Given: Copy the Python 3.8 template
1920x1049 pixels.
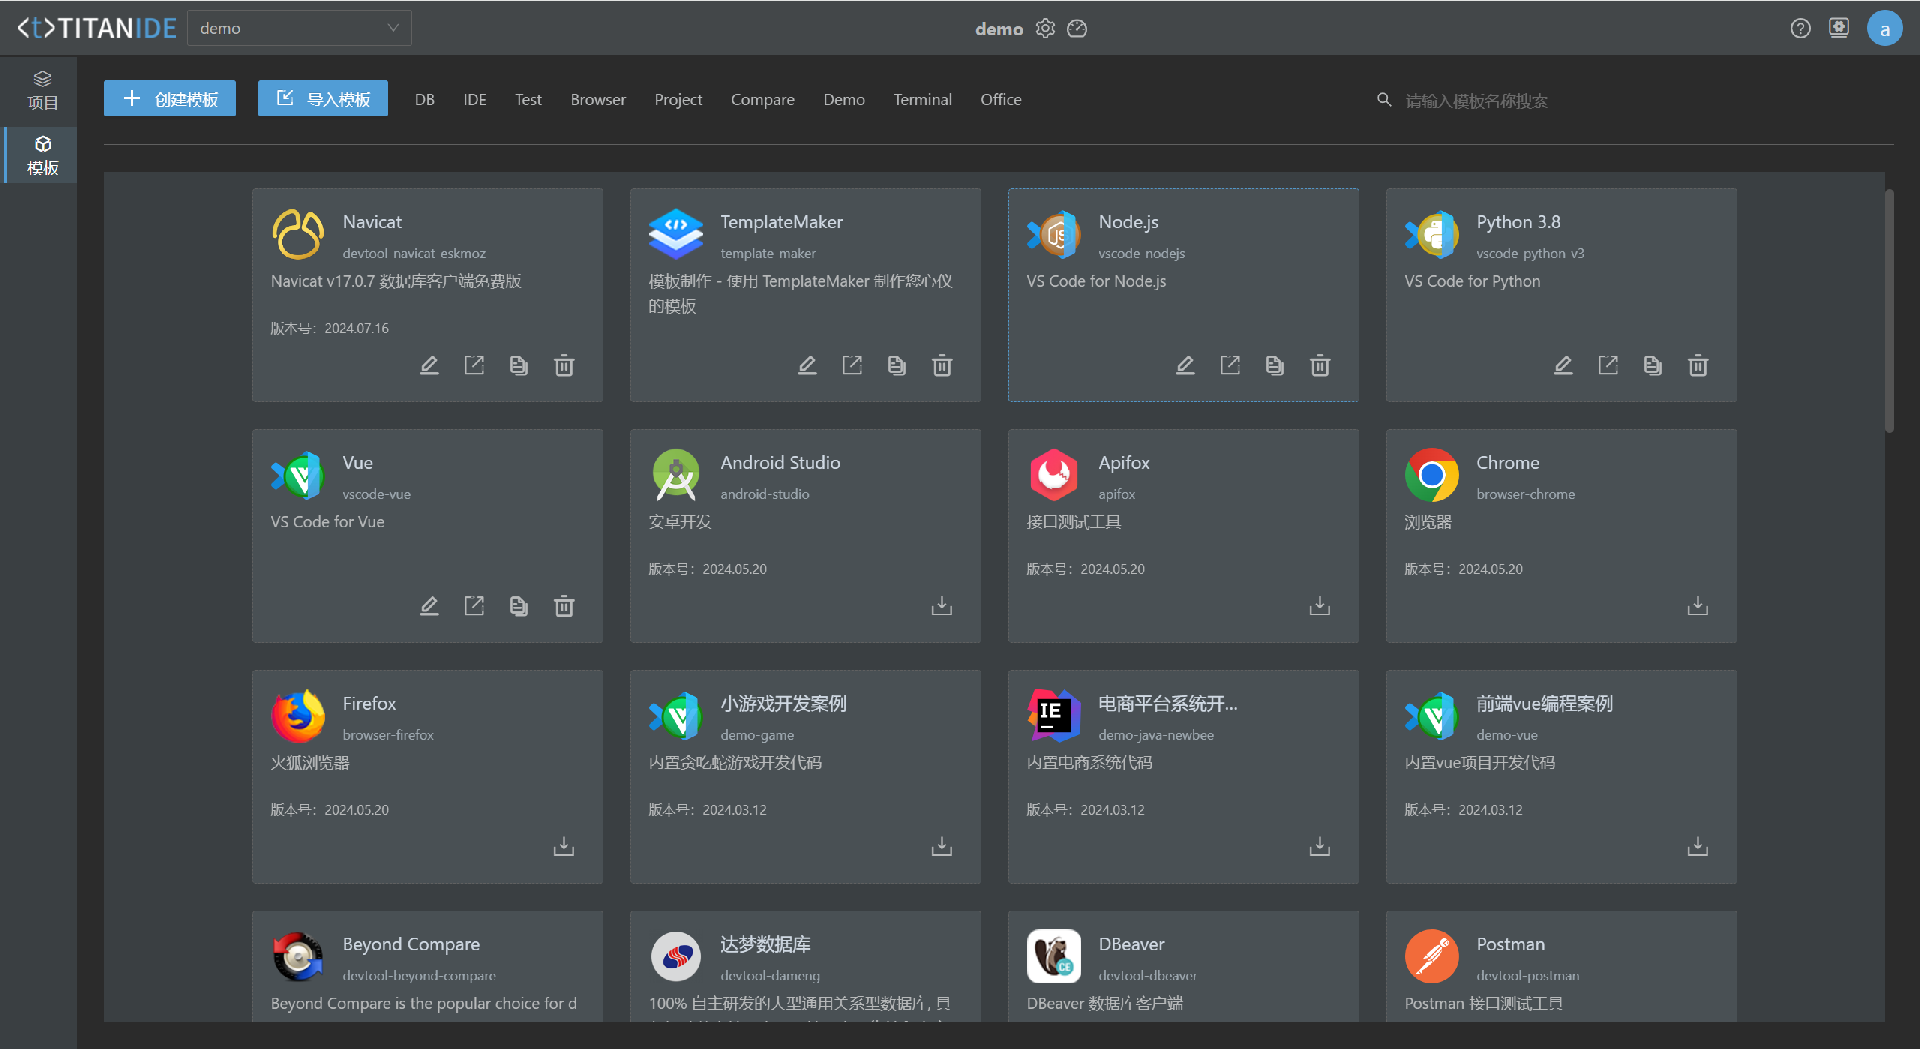Looking at the screenshot, I should 1652,366.
